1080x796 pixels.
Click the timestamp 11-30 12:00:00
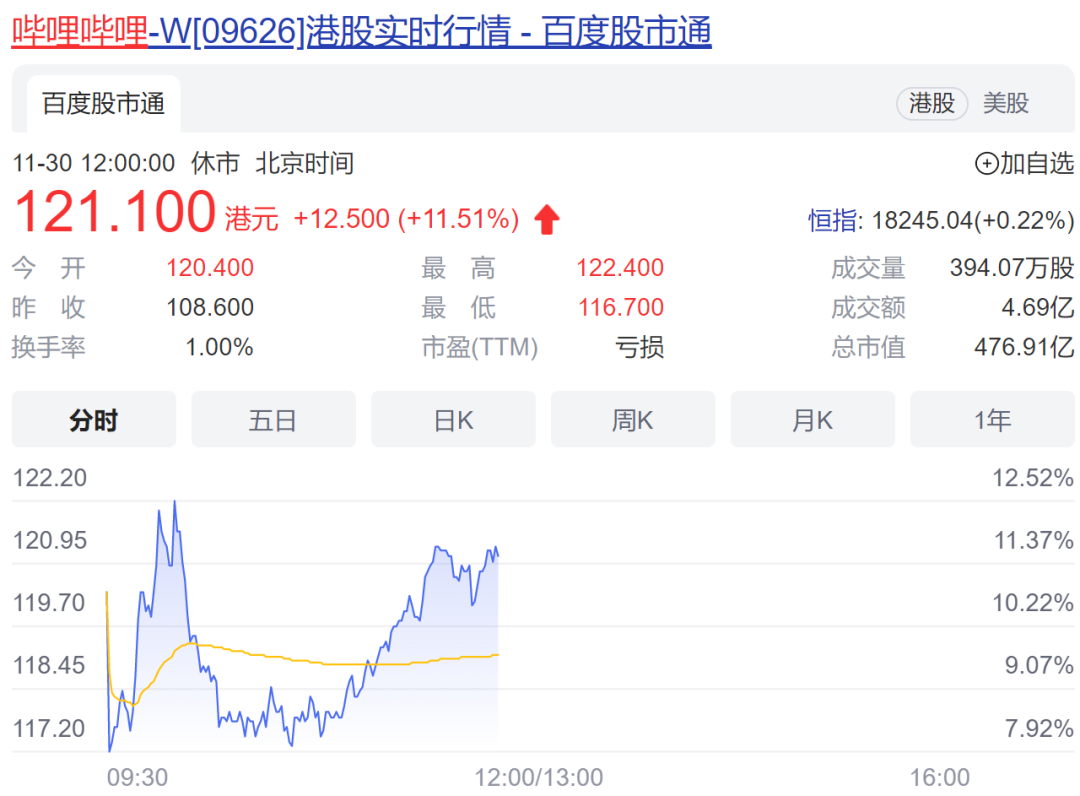[x=94, y=164]
